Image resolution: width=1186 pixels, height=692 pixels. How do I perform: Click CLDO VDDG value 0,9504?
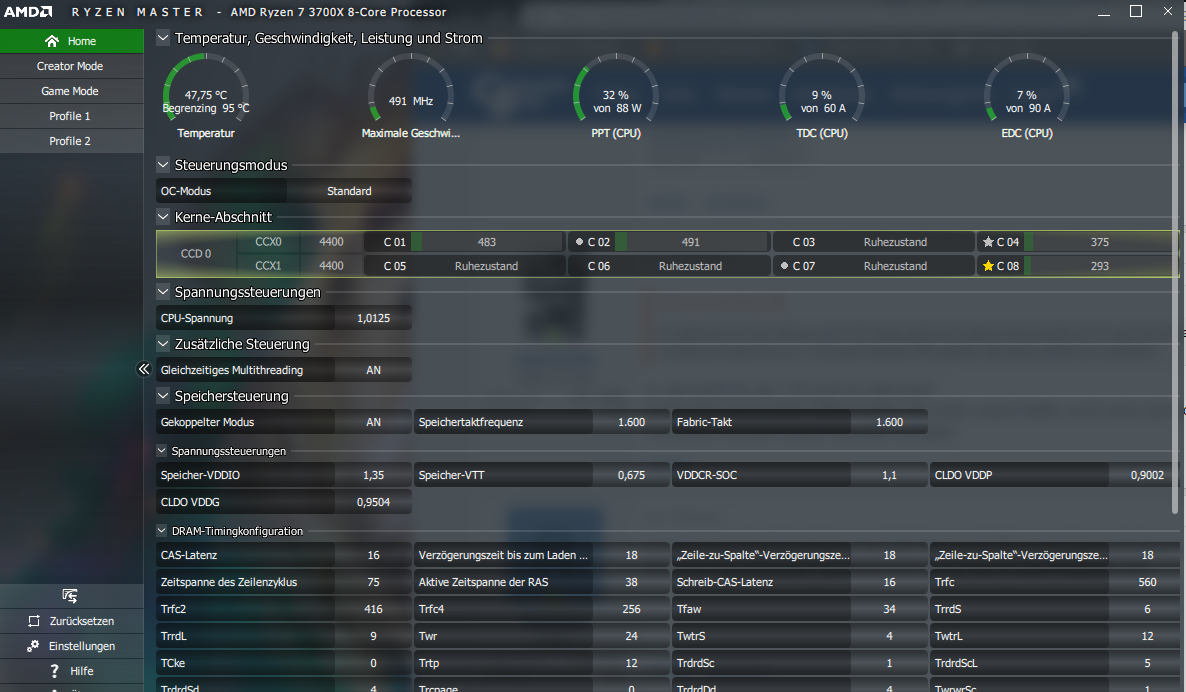pyautogui.click(x=374, y=502)
